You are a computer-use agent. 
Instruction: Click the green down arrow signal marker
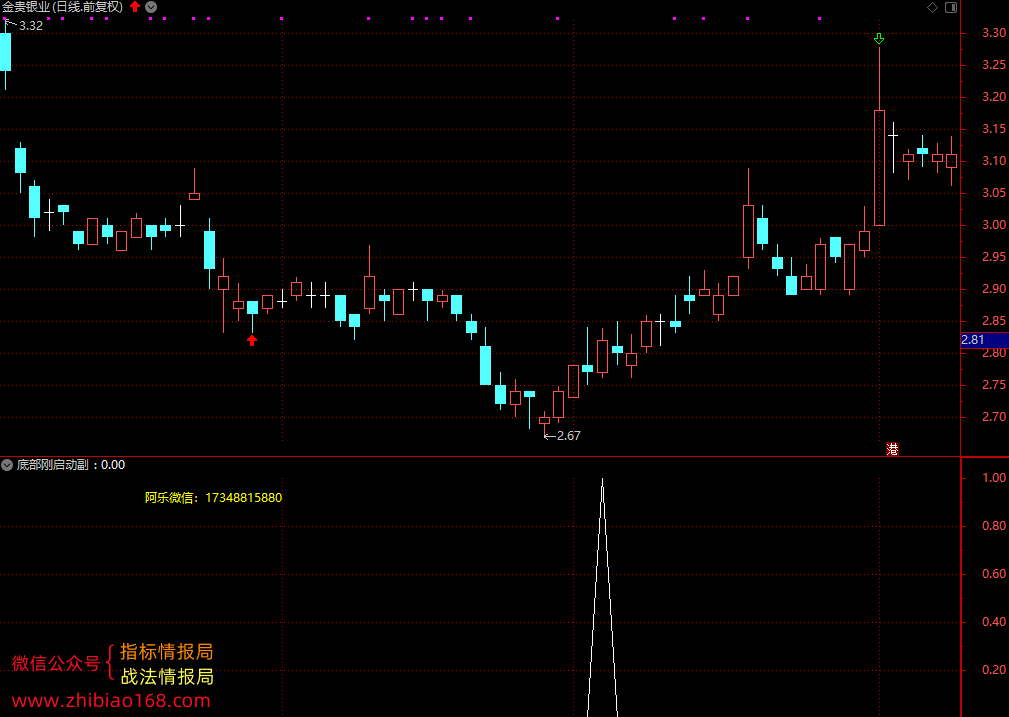pos(879,39)
